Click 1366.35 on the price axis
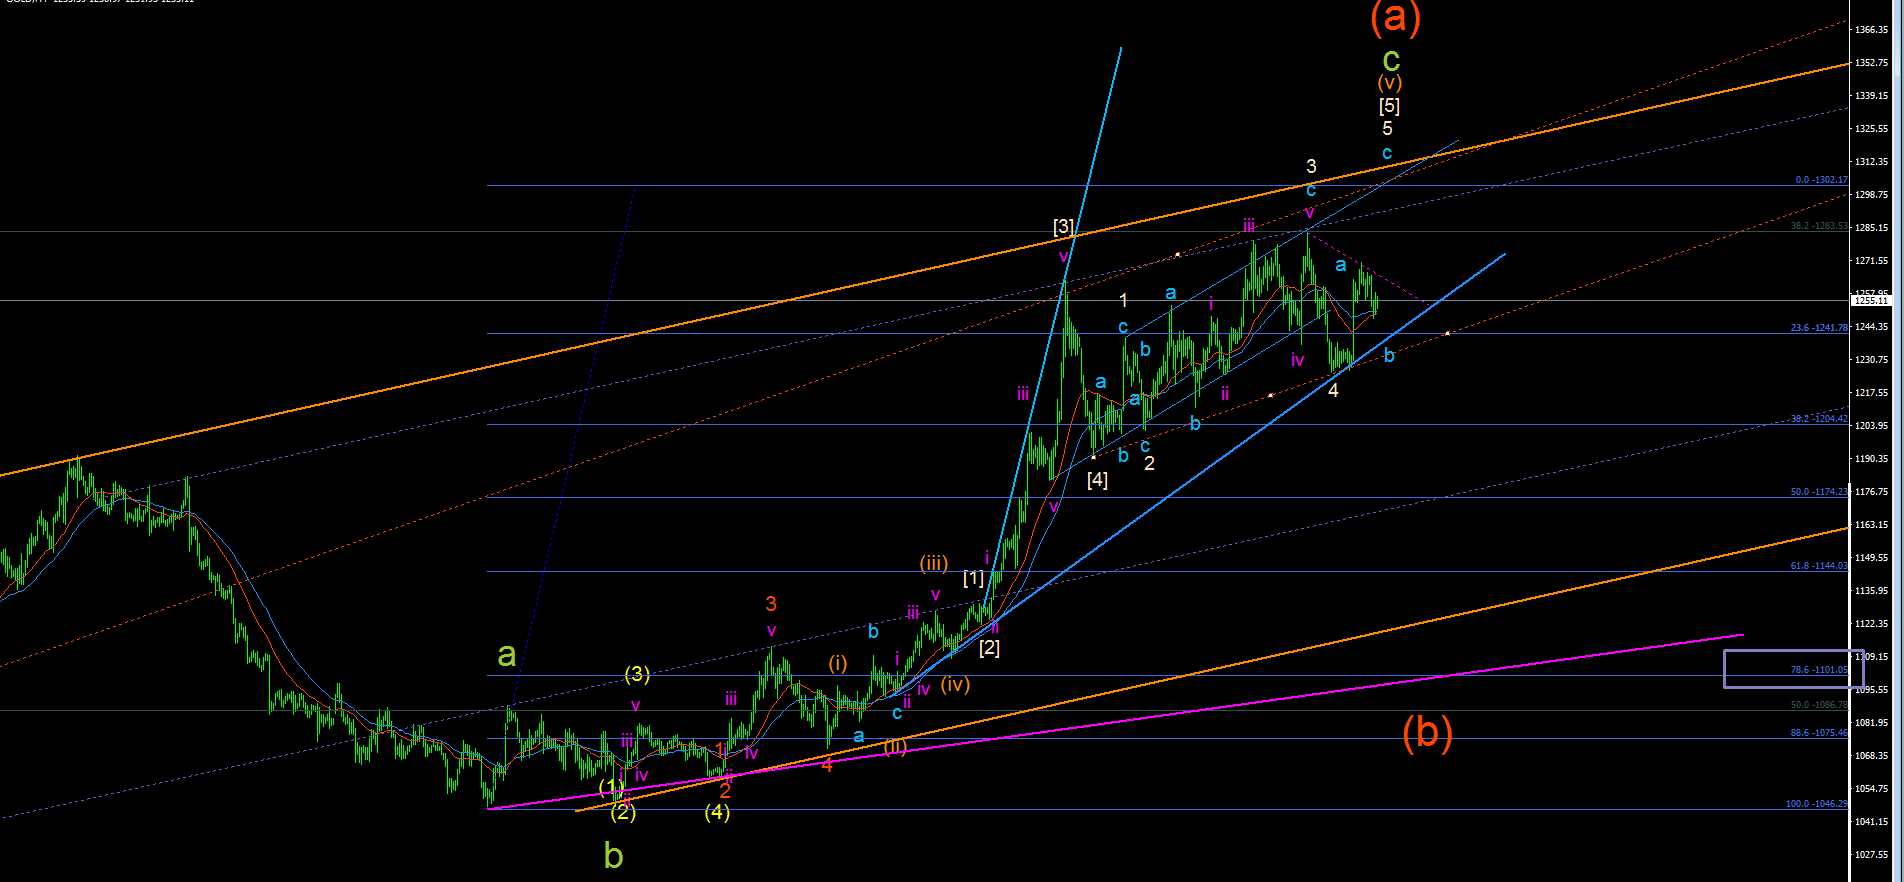Image resolution: width=1904 pixels, height=882 pixels. click(x=1871, y=30)
